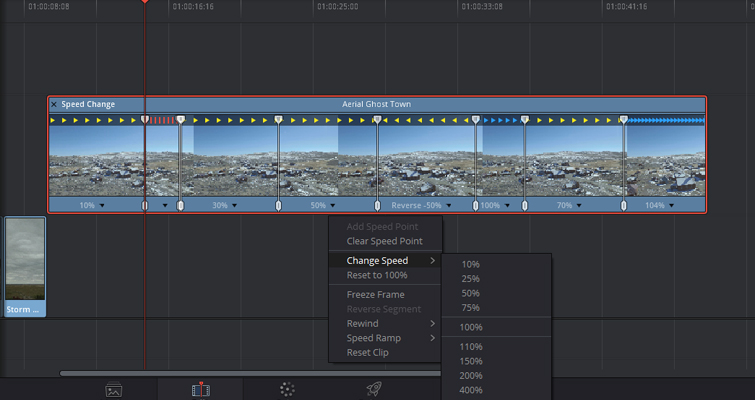Select the Storm clip thumbnail
755x400 pixels.
25,265
